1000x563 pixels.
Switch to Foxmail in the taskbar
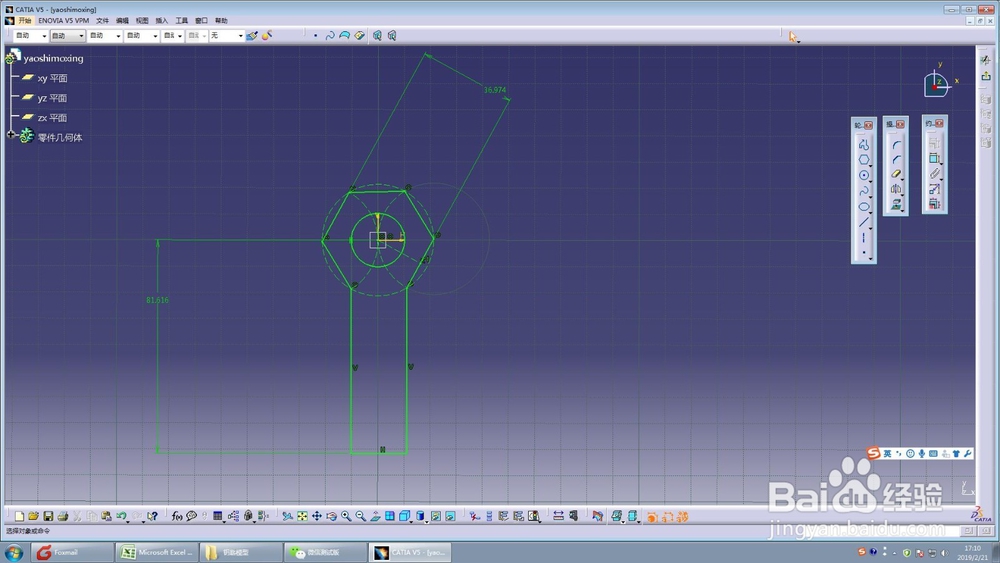tap(71, 552)
